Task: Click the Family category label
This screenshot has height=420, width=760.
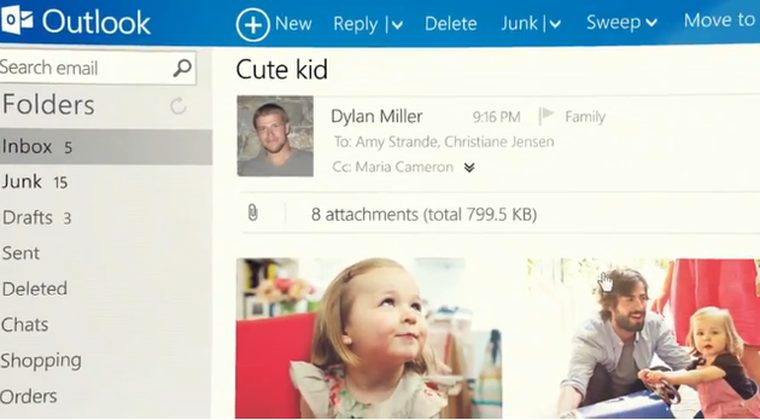Action: tap(585, 117)
